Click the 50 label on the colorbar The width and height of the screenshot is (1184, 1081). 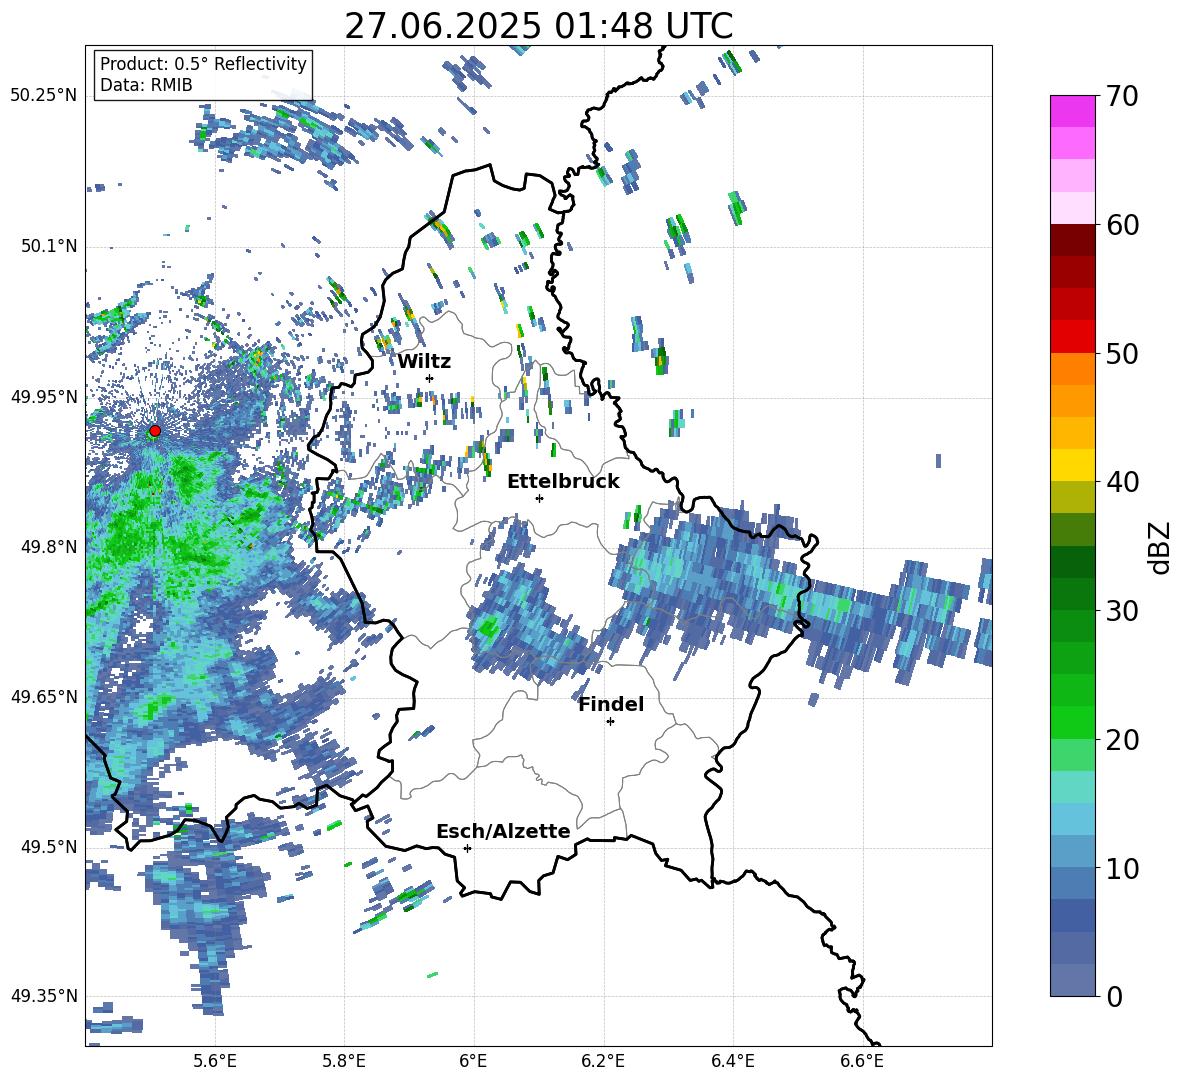(1121, 353)
